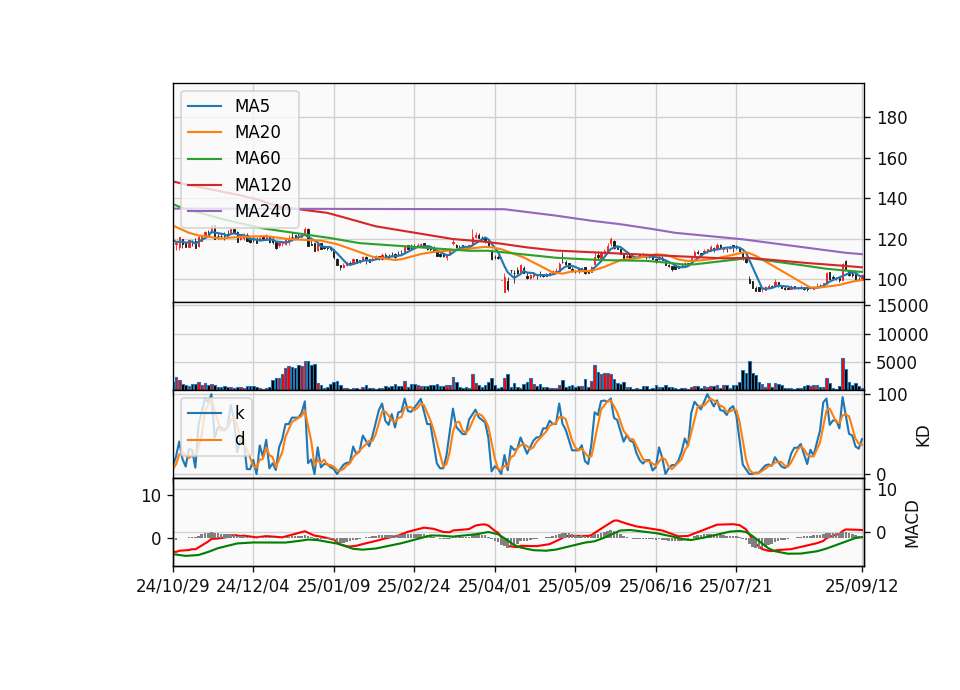The width and height of the screenshot is (960, 690).
Task: Click the 120 price axis label
Action: tap(892, 240)
